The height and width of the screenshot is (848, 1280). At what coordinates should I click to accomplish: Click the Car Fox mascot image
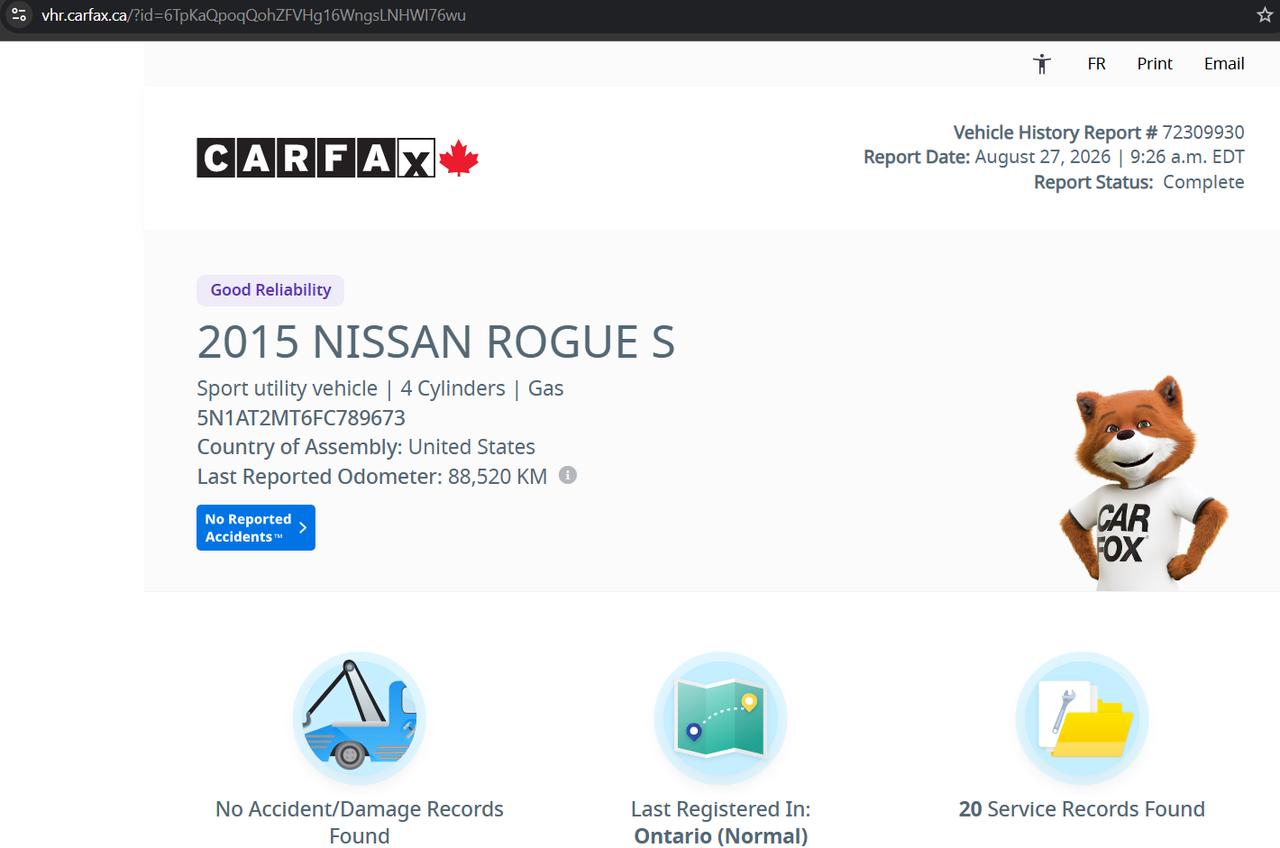click(x=1143, y=483)
